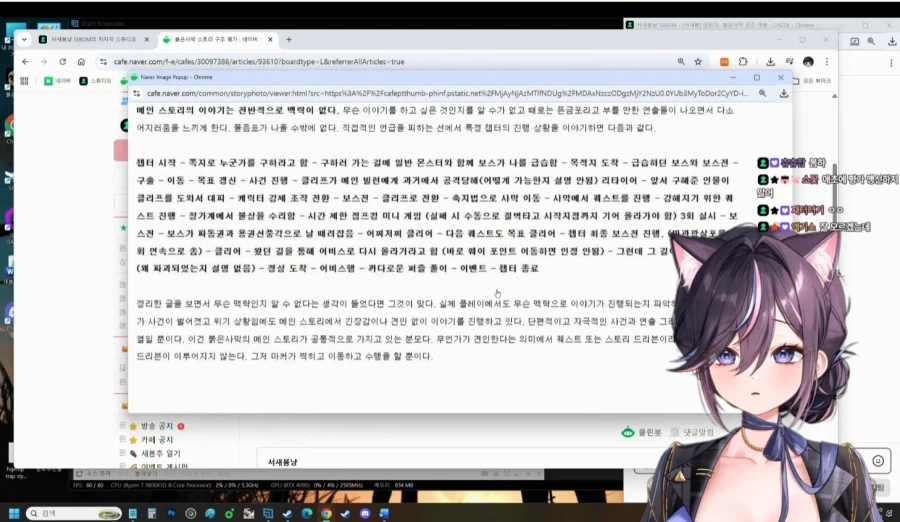The width and height of the screenshot is (900, 522).
Task: Click the 소스 추가 button in XSplit
Action: [93, 474]
